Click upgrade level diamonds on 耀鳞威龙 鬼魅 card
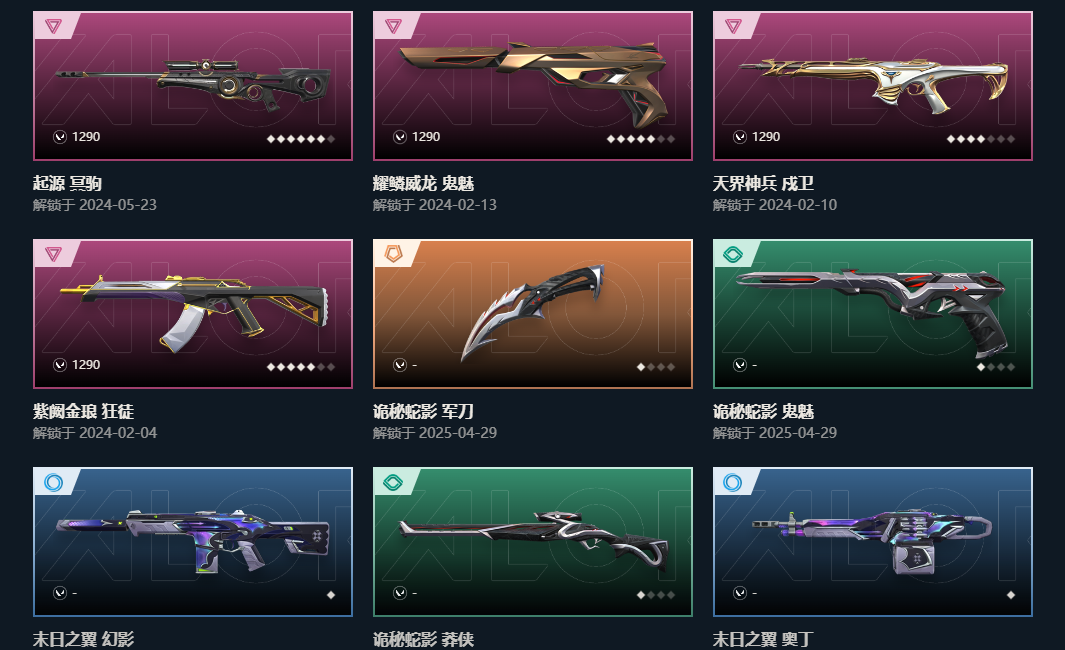 pos(640,139)
